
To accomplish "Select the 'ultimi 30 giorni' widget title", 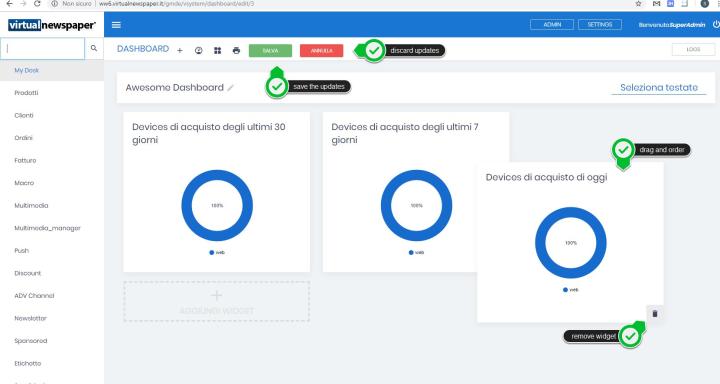I will pyautogui.click(x=209, y=133).
